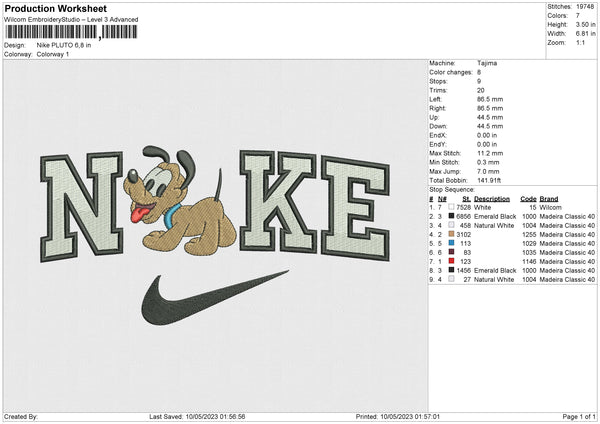
Task: Select the blue swatch with 113 stitches
Action: pos(452,243)
